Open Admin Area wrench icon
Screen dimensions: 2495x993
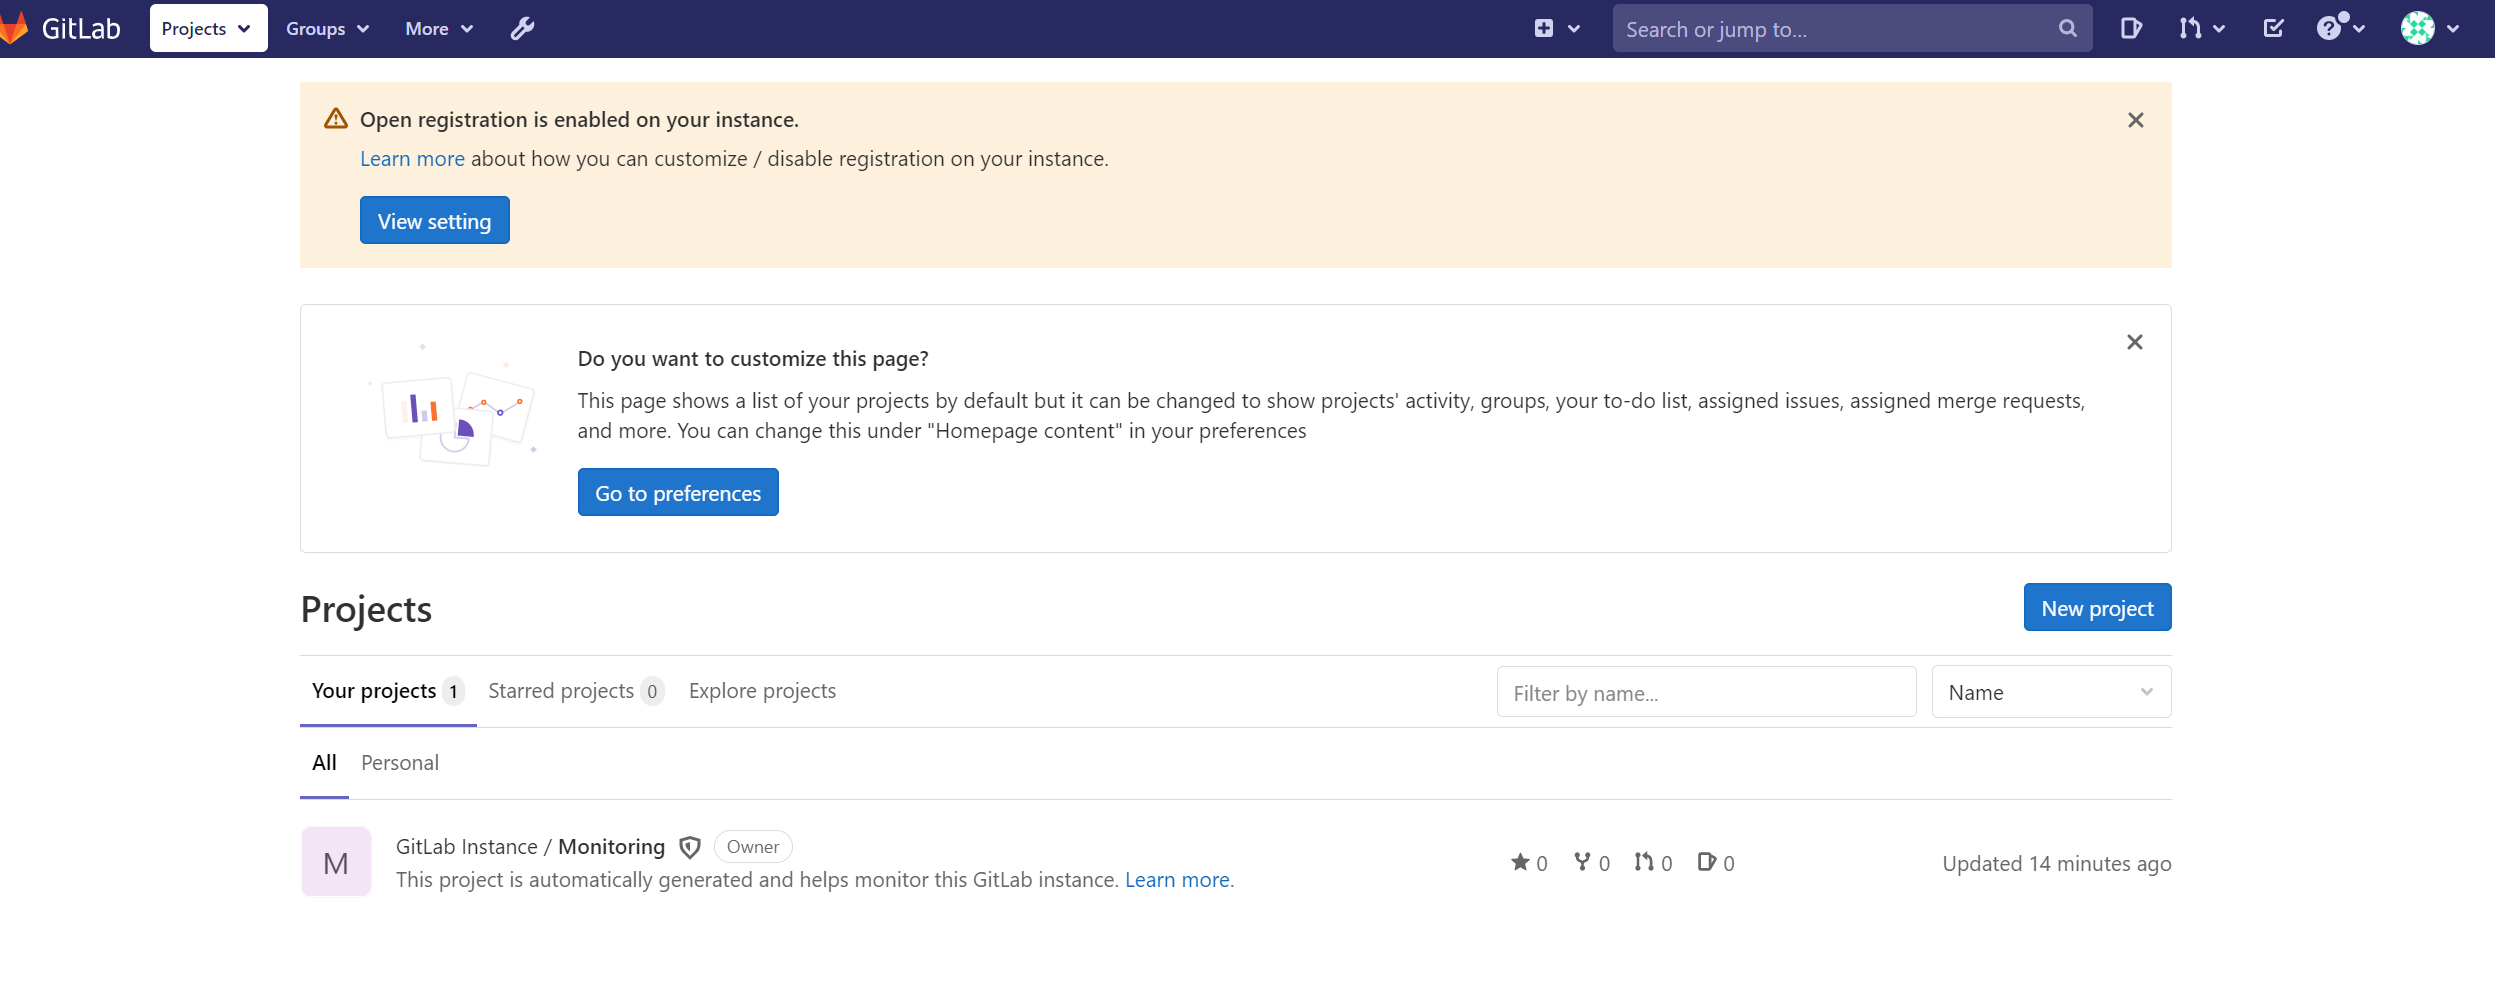pos(522,29)
